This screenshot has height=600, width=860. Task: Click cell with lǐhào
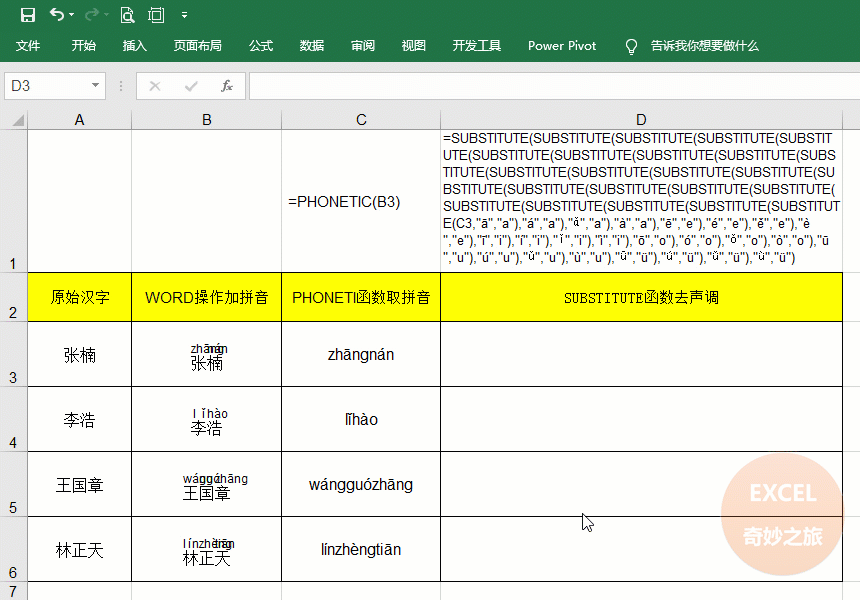[361, 419]
